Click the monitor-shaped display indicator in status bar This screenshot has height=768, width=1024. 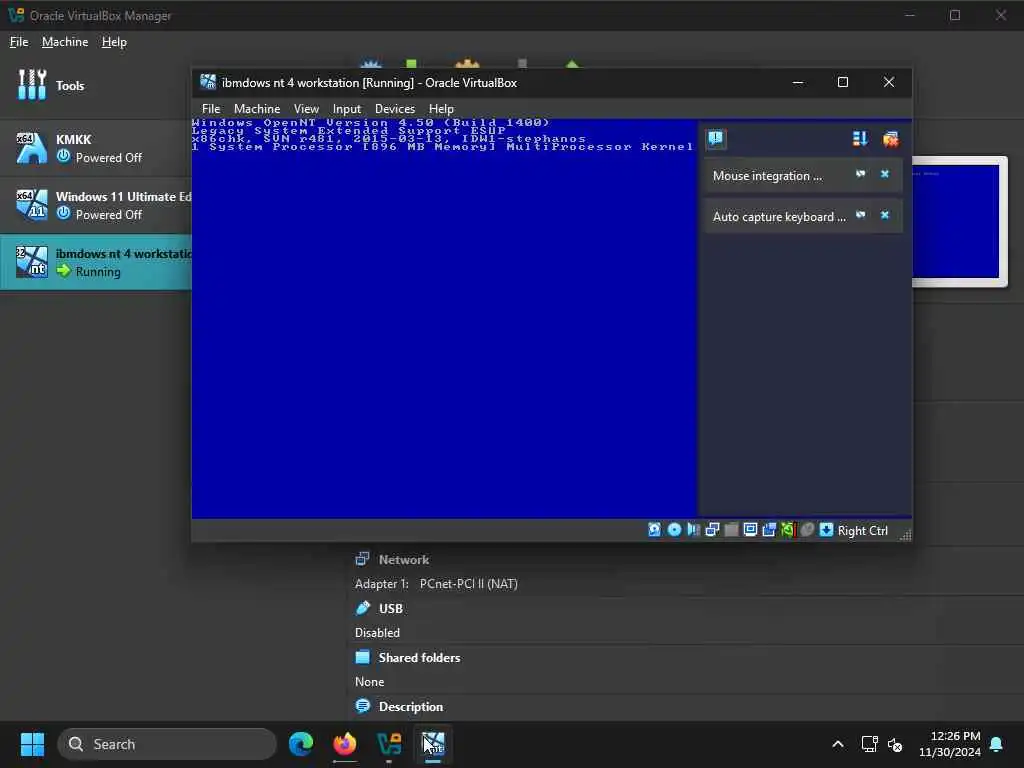point(750,530)
